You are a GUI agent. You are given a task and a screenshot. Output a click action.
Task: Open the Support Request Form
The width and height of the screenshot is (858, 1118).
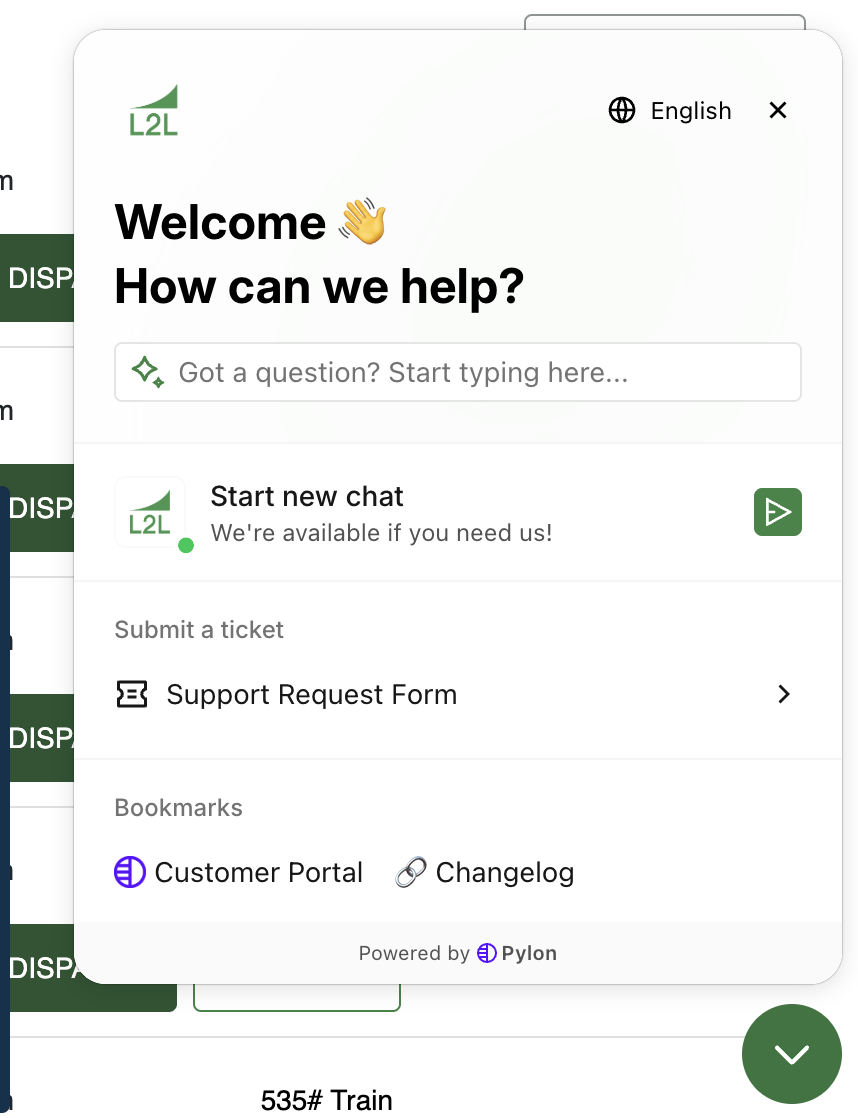458,694
